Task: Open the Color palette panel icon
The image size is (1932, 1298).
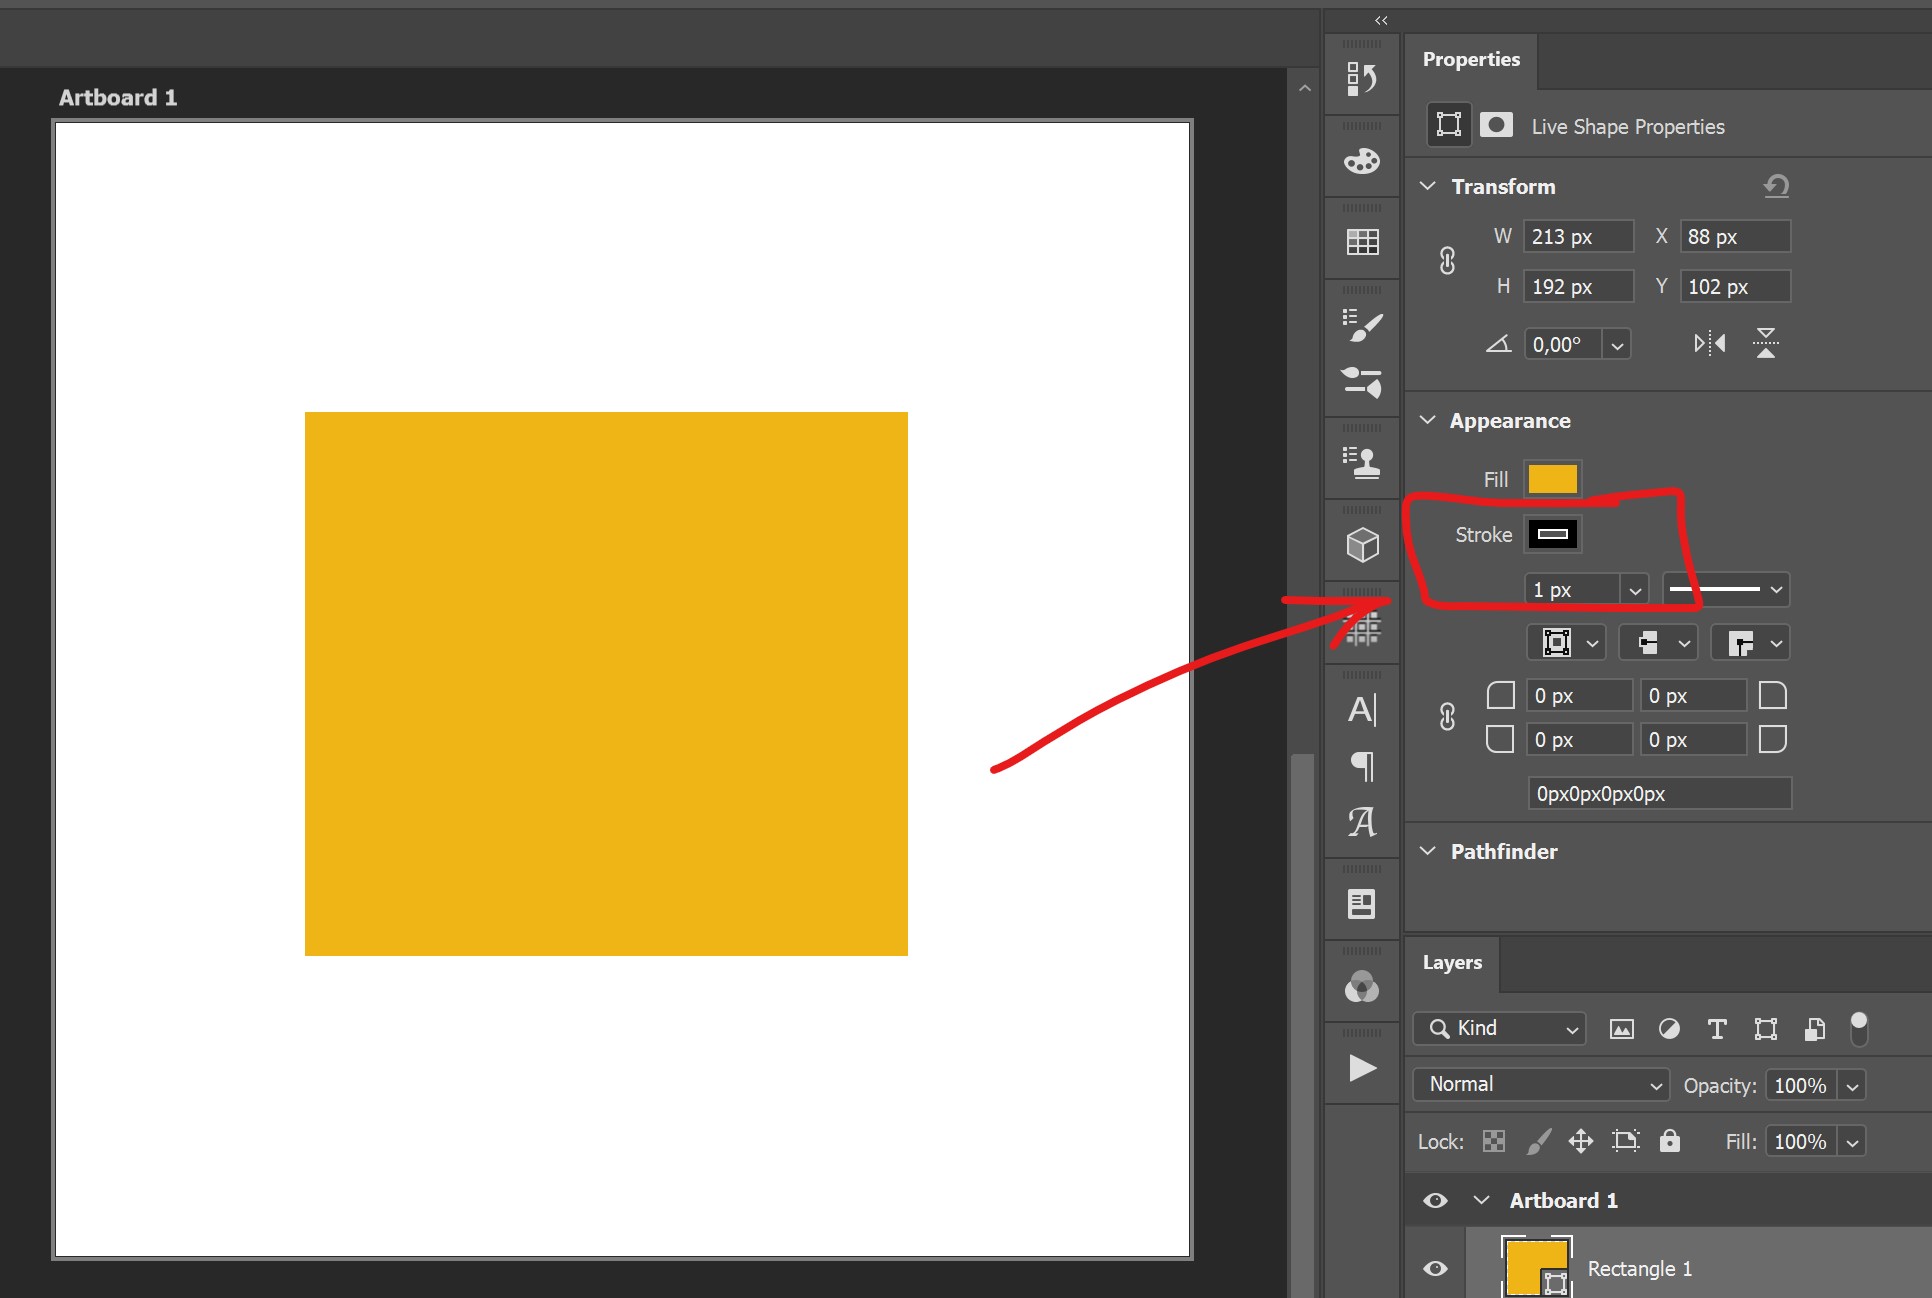Action: point(1361,161)
